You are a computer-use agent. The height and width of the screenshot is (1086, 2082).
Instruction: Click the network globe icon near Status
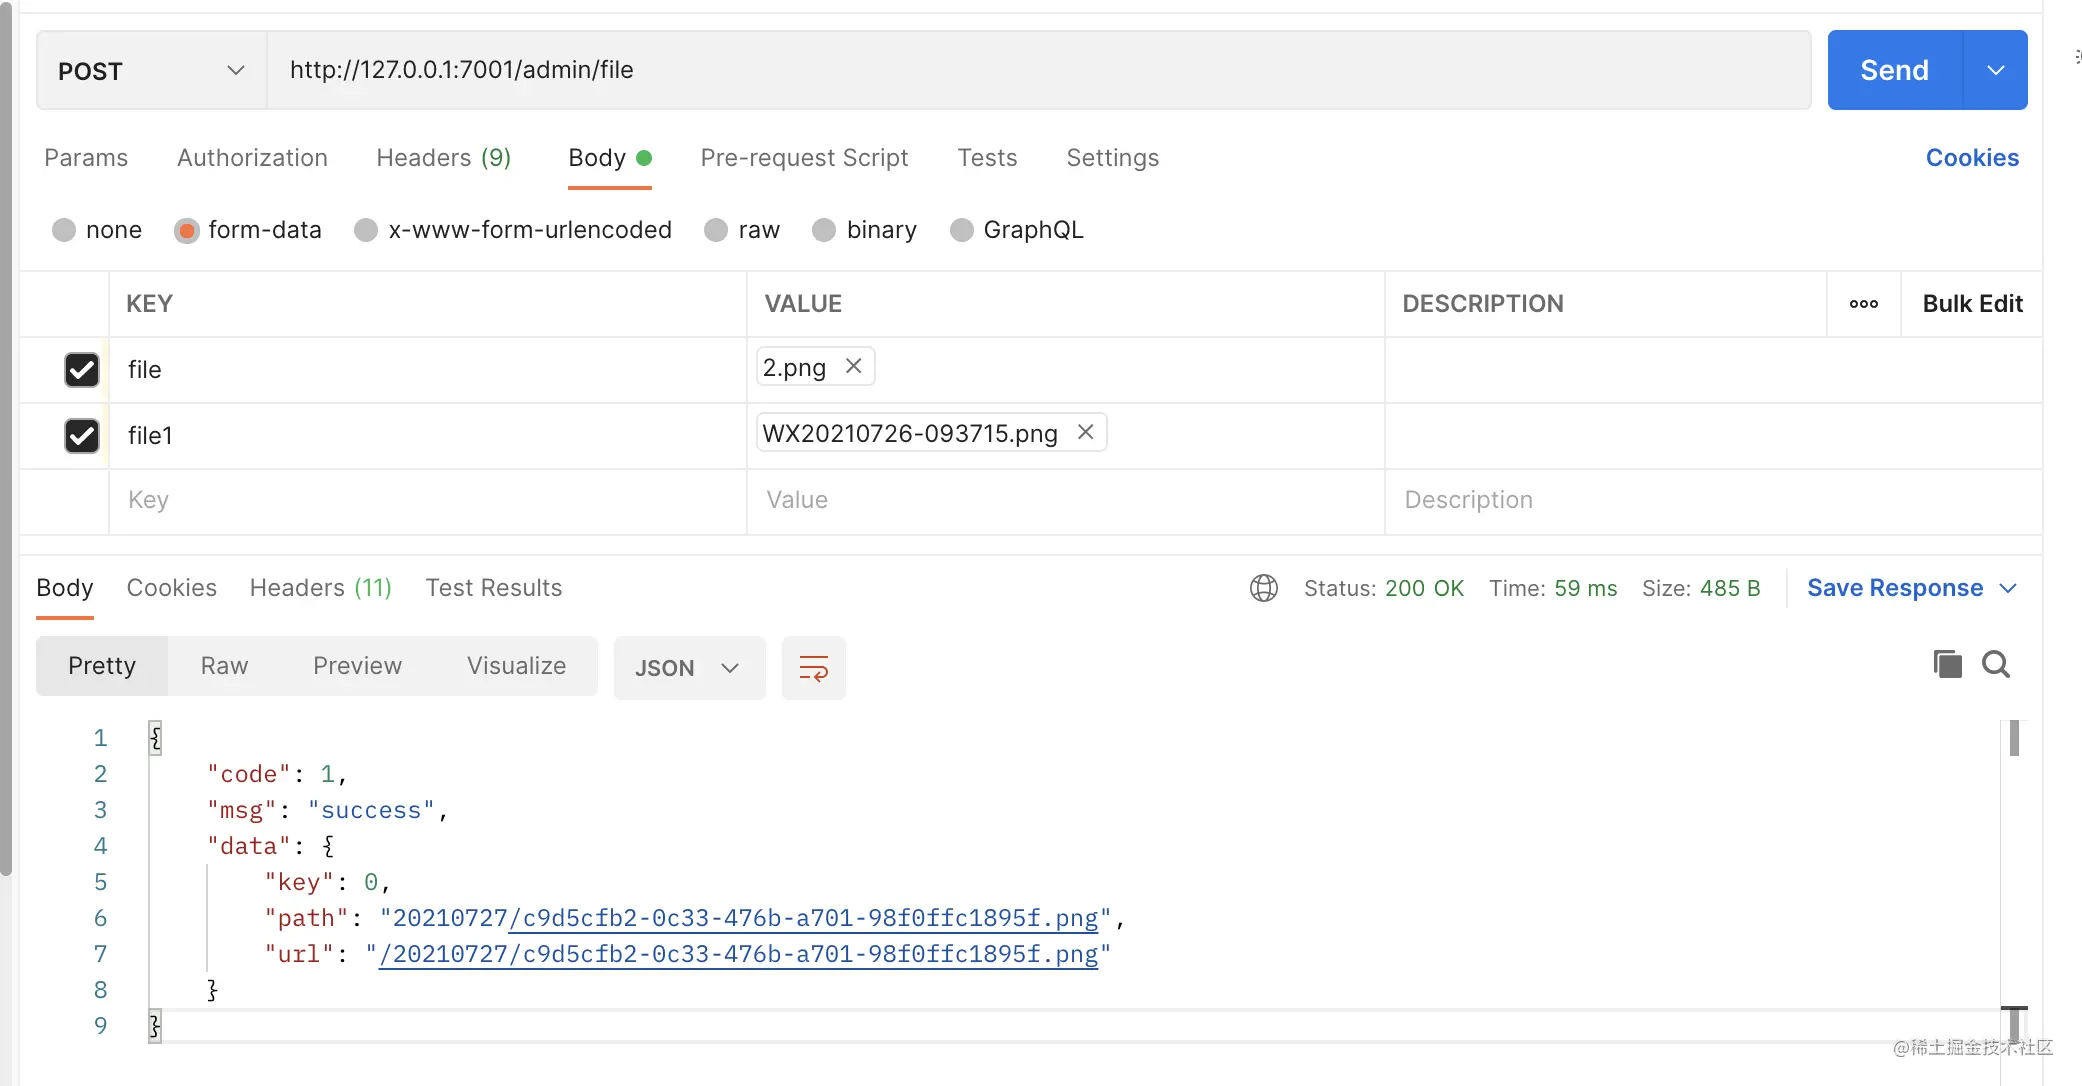1264,588
